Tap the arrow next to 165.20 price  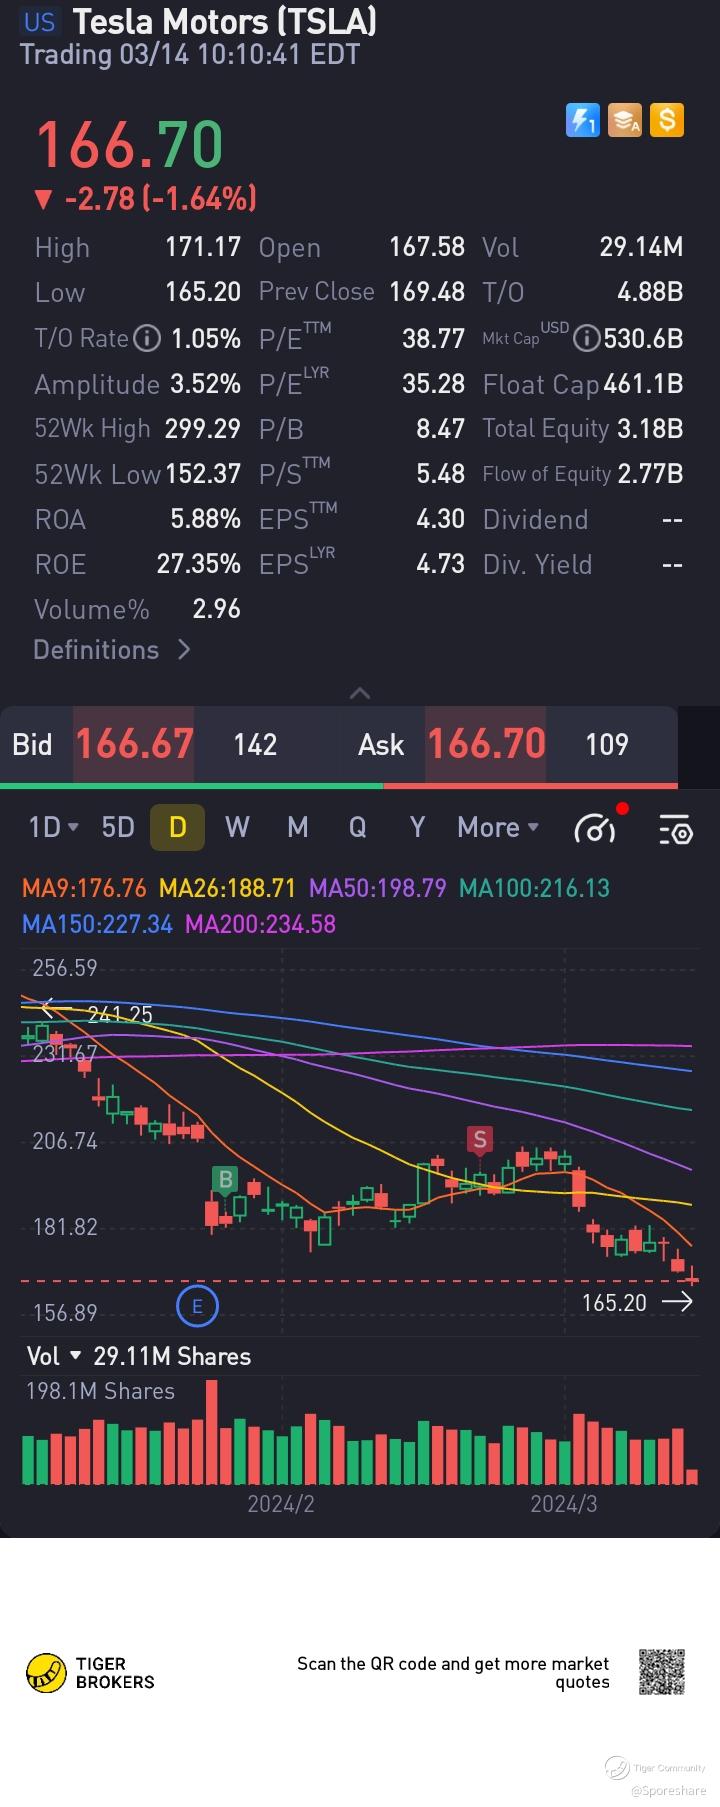click(x=677, y=1302)
